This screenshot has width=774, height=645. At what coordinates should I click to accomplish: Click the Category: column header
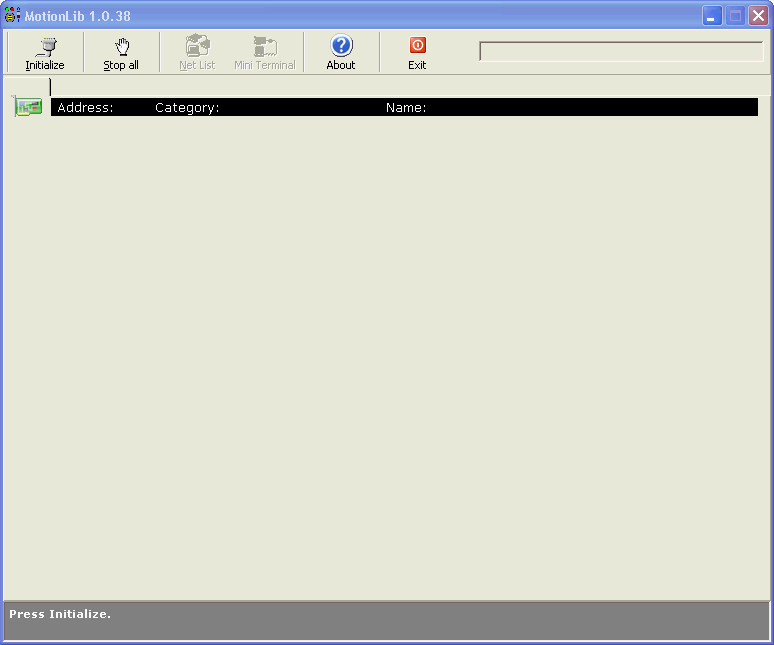pos(187,108)
